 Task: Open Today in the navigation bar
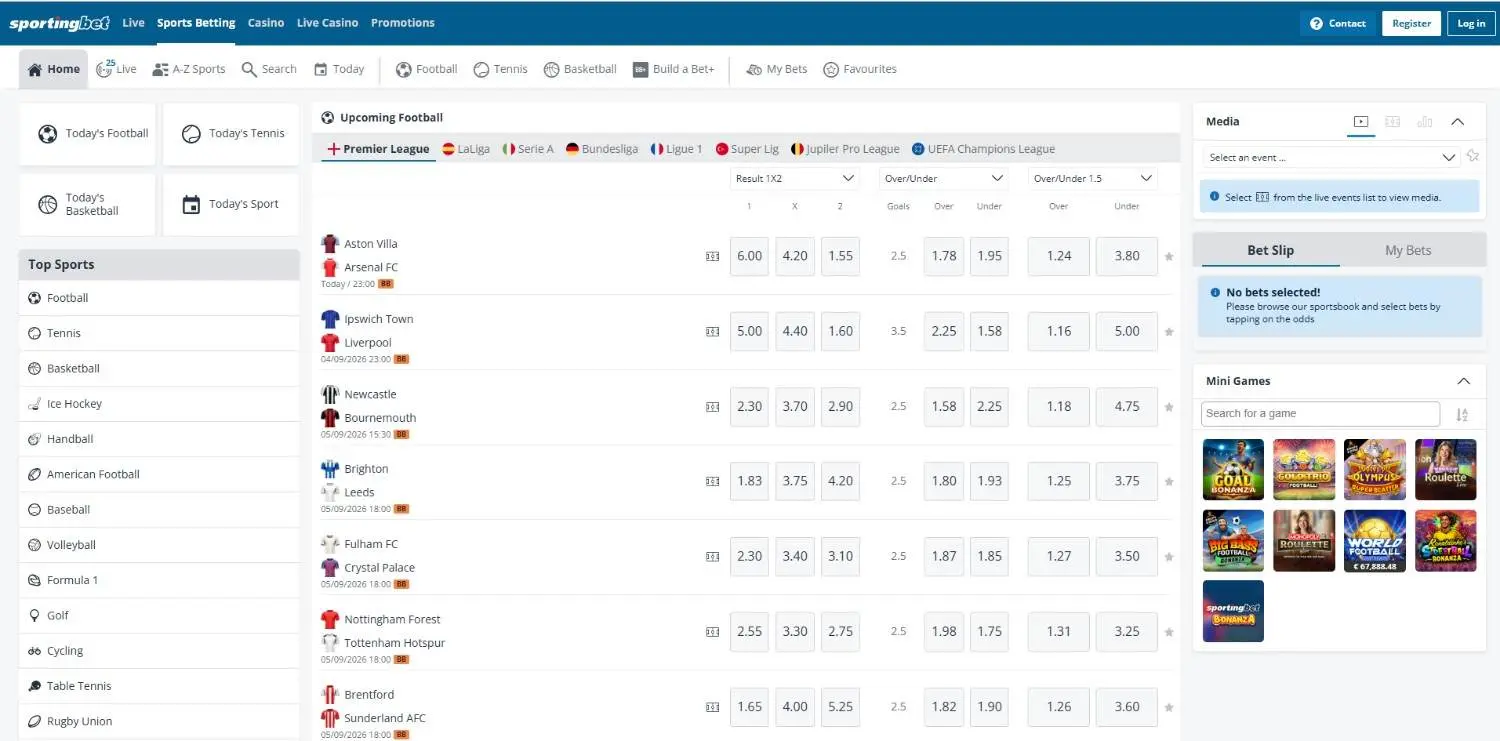[339, 69]
